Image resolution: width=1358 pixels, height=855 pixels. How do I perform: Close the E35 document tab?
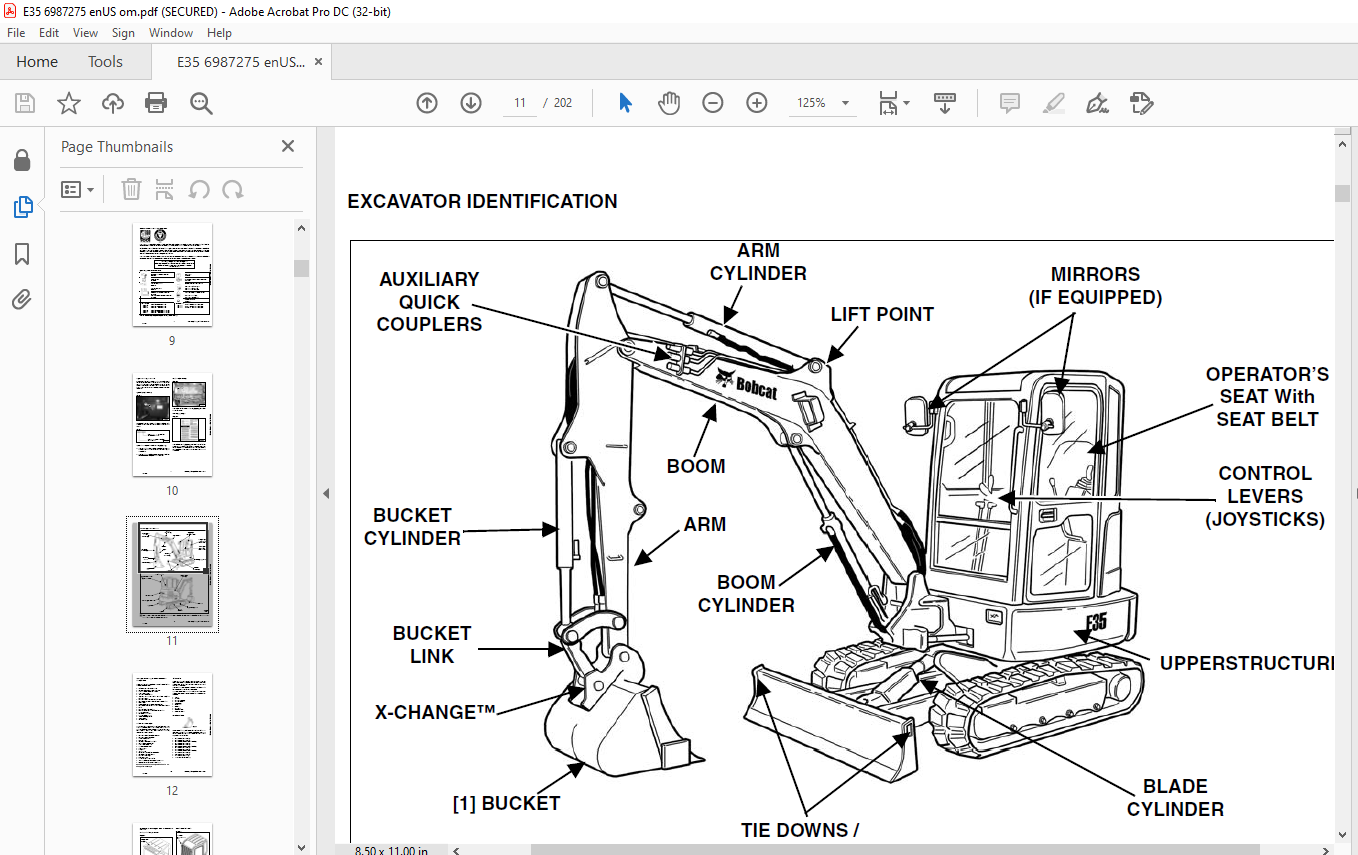[x=319, y=62]
